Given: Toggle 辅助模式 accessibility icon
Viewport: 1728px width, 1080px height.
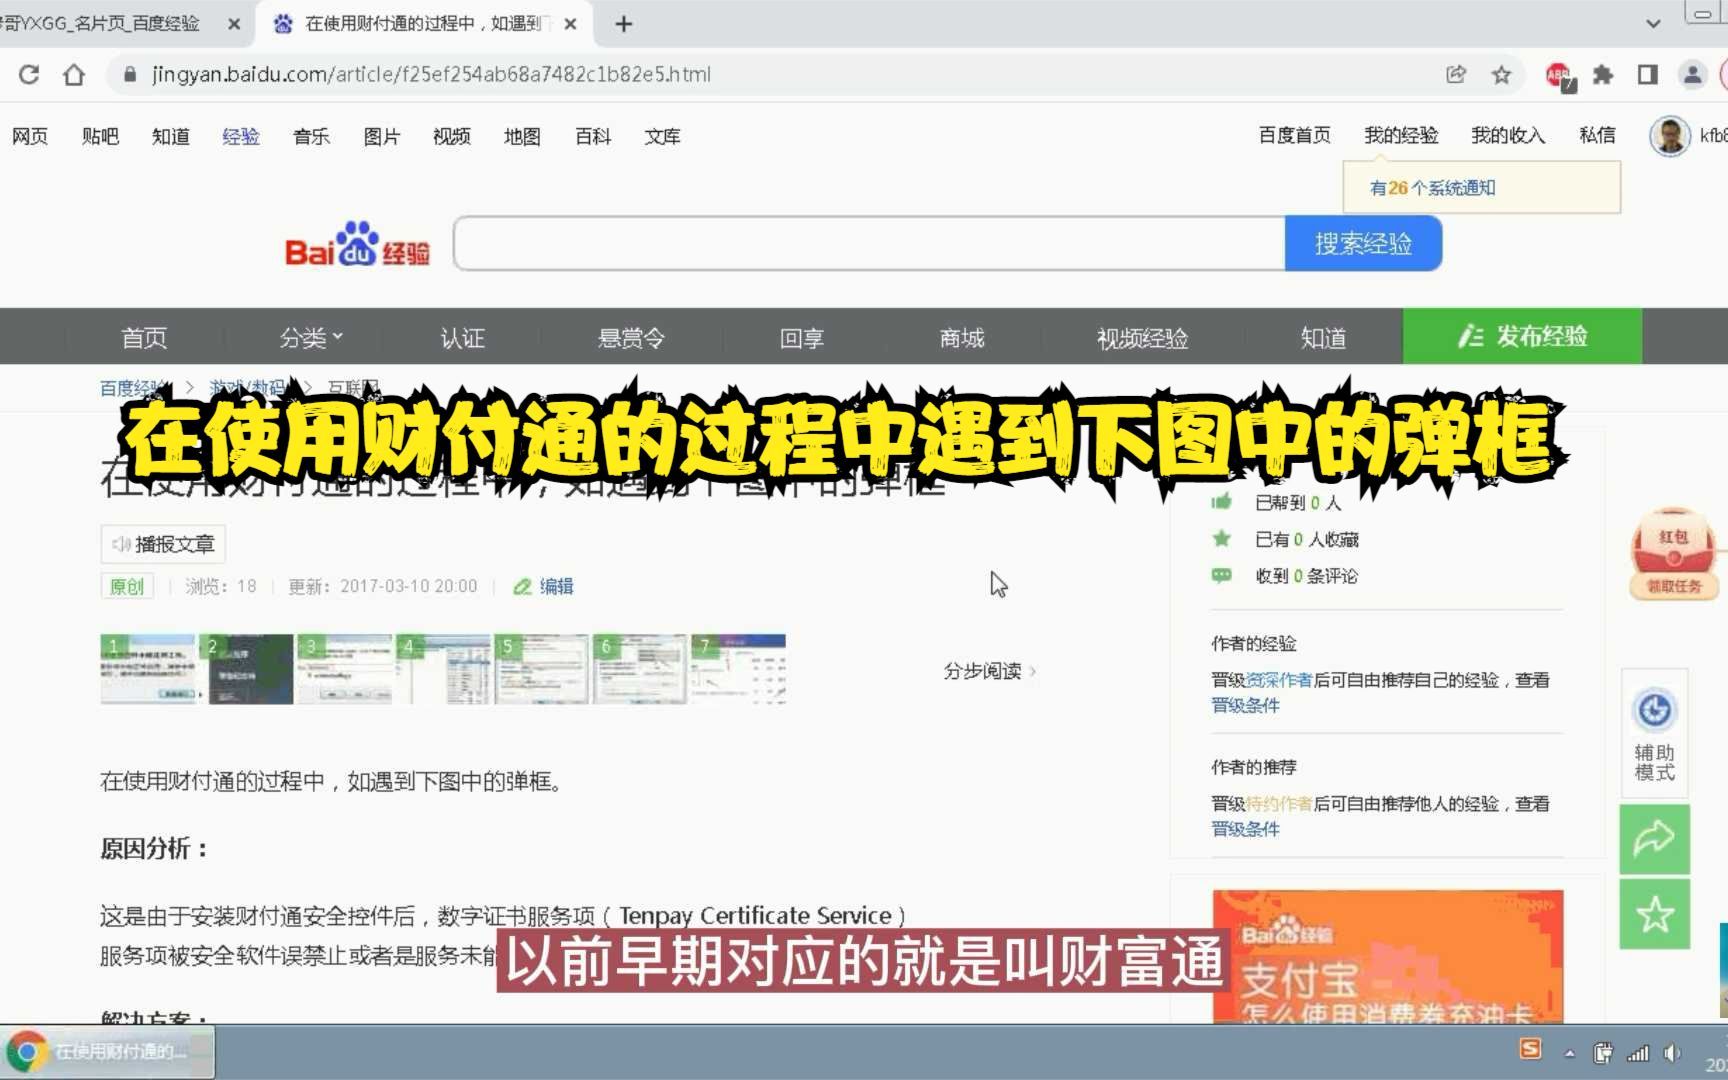Looking at the screenshot, I should (x=1655, y=734).
